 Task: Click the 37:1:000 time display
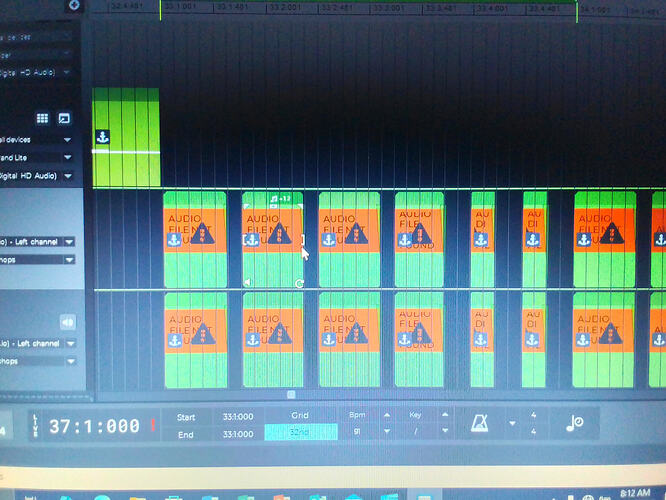(x=94, y=426)
